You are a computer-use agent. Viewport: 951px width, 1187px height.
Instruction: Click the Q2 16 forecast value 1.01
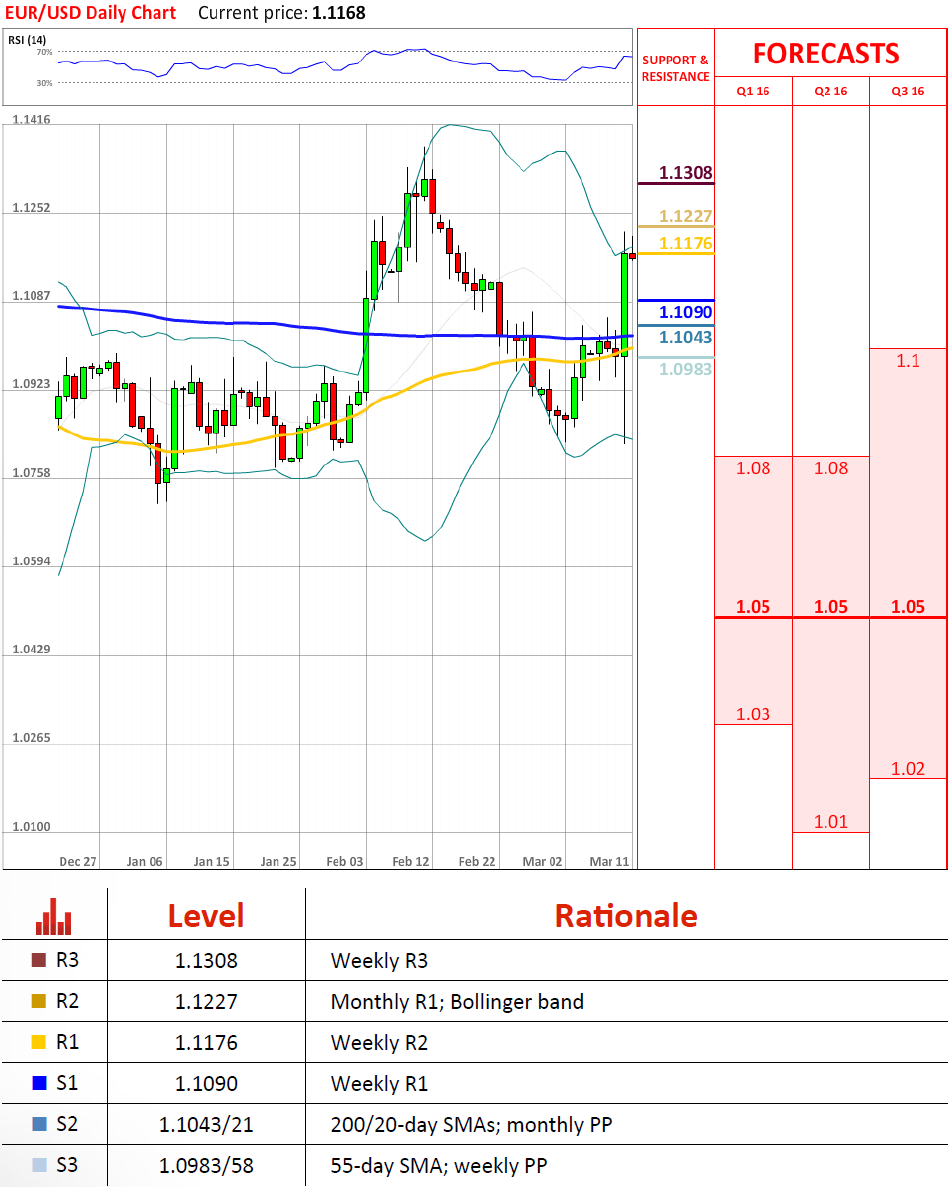coord(831,821)
